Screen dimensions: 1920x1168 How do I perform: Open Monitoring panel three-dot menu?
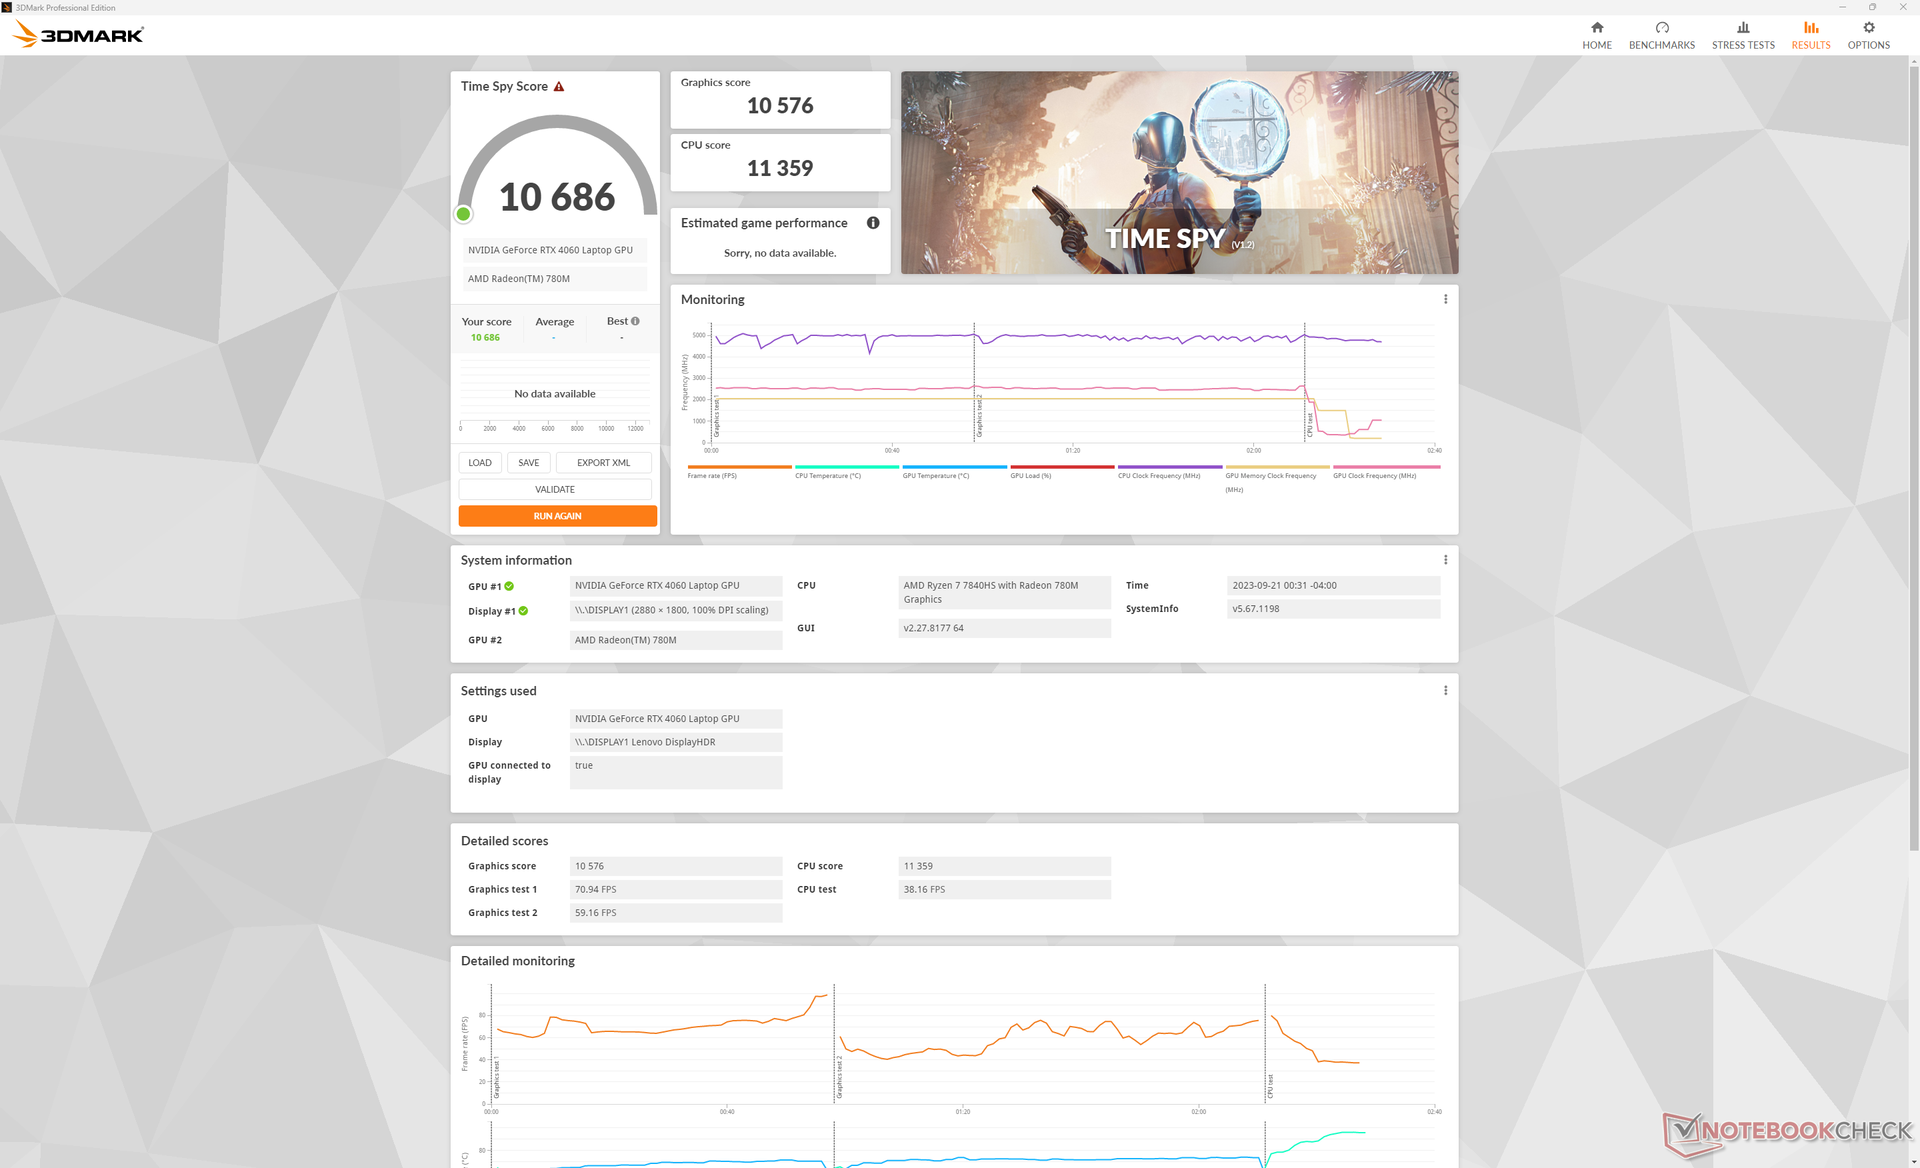[1445, 299]
